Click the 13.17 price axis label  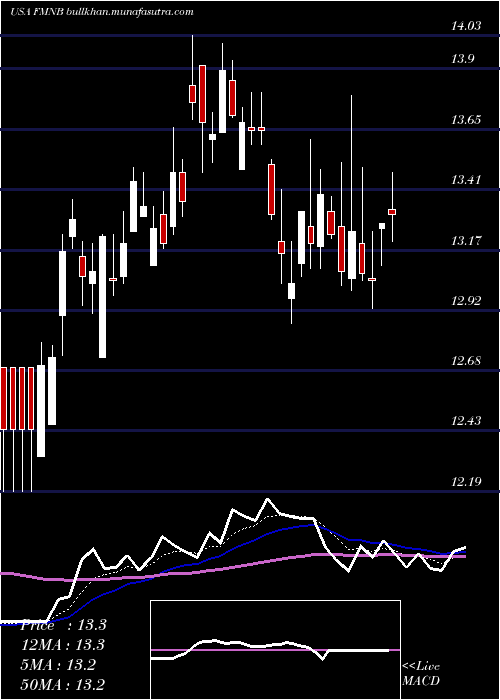coord(466,241)
